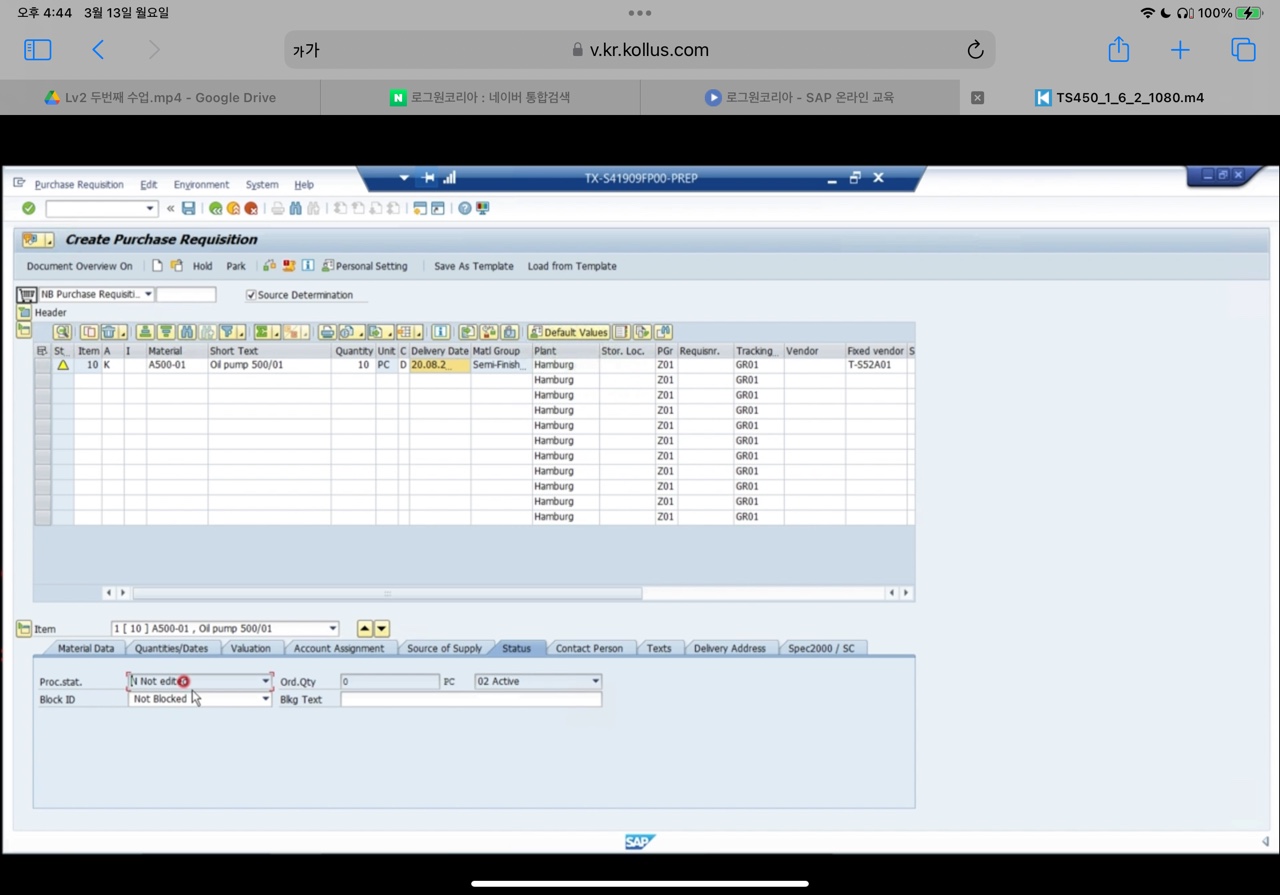The height and width of the screenshot is (895, 1280).
Task: Click the Sort Descending icon in the item toolbar
Action: [x=166, y=332]
